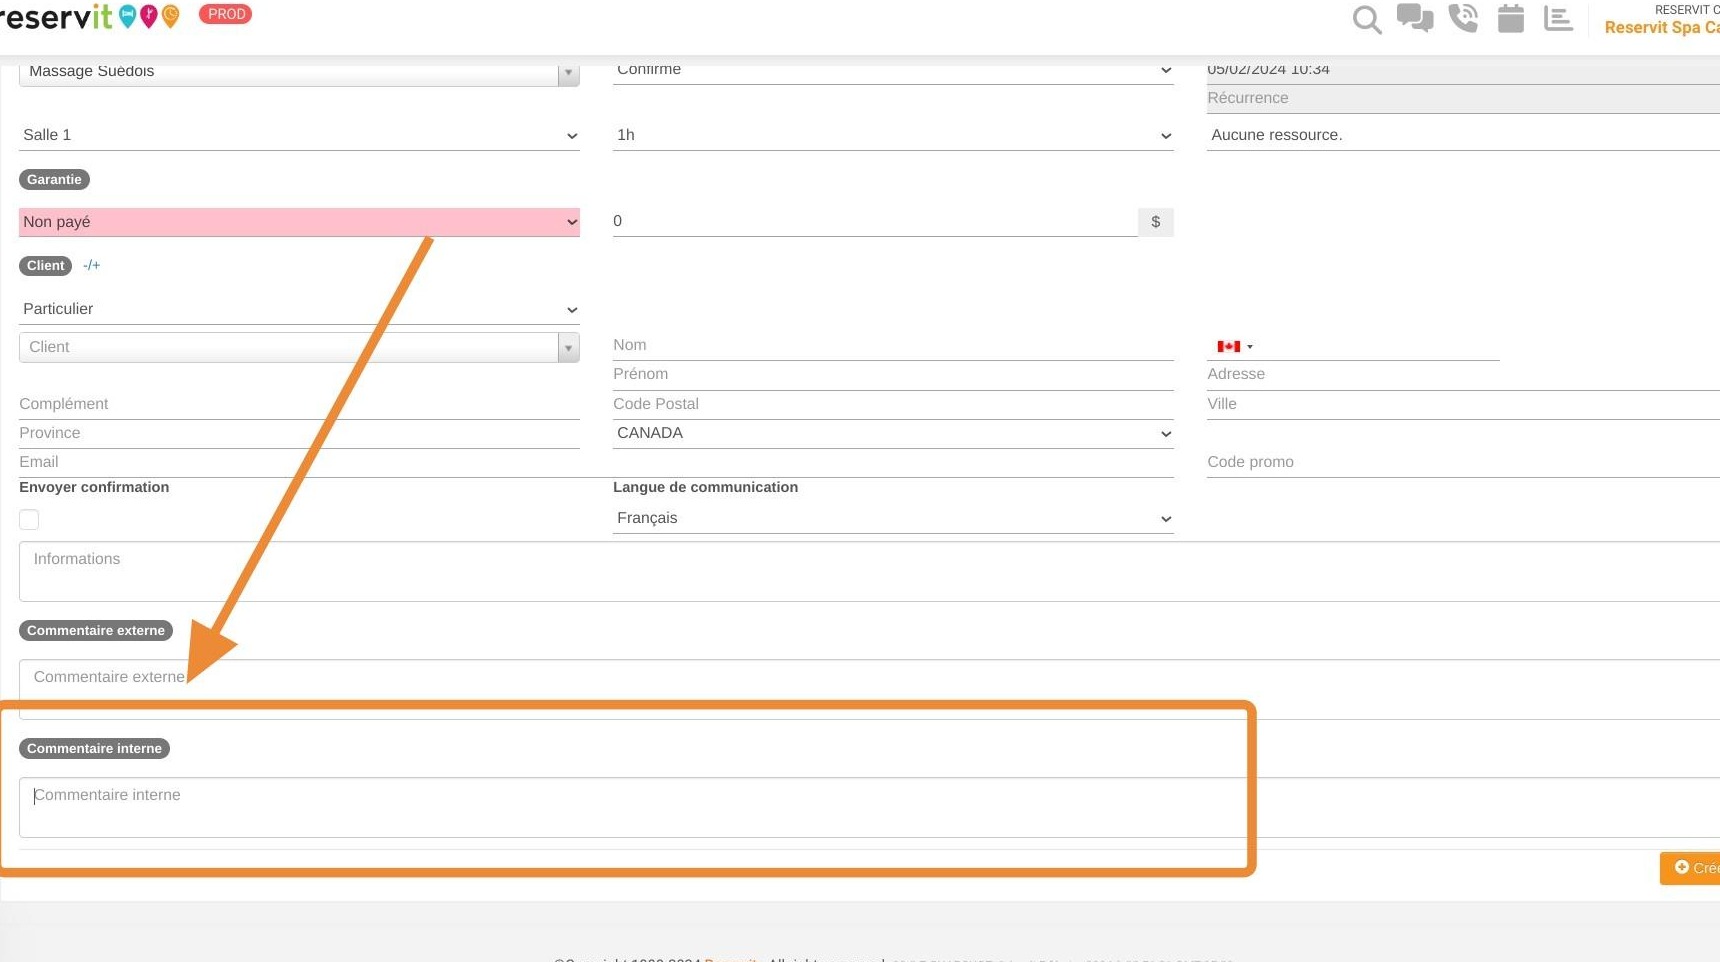This screenshot has width=1720, height=962.
Task: Click the Langue de communication label
Action: (x=705, y=487)
